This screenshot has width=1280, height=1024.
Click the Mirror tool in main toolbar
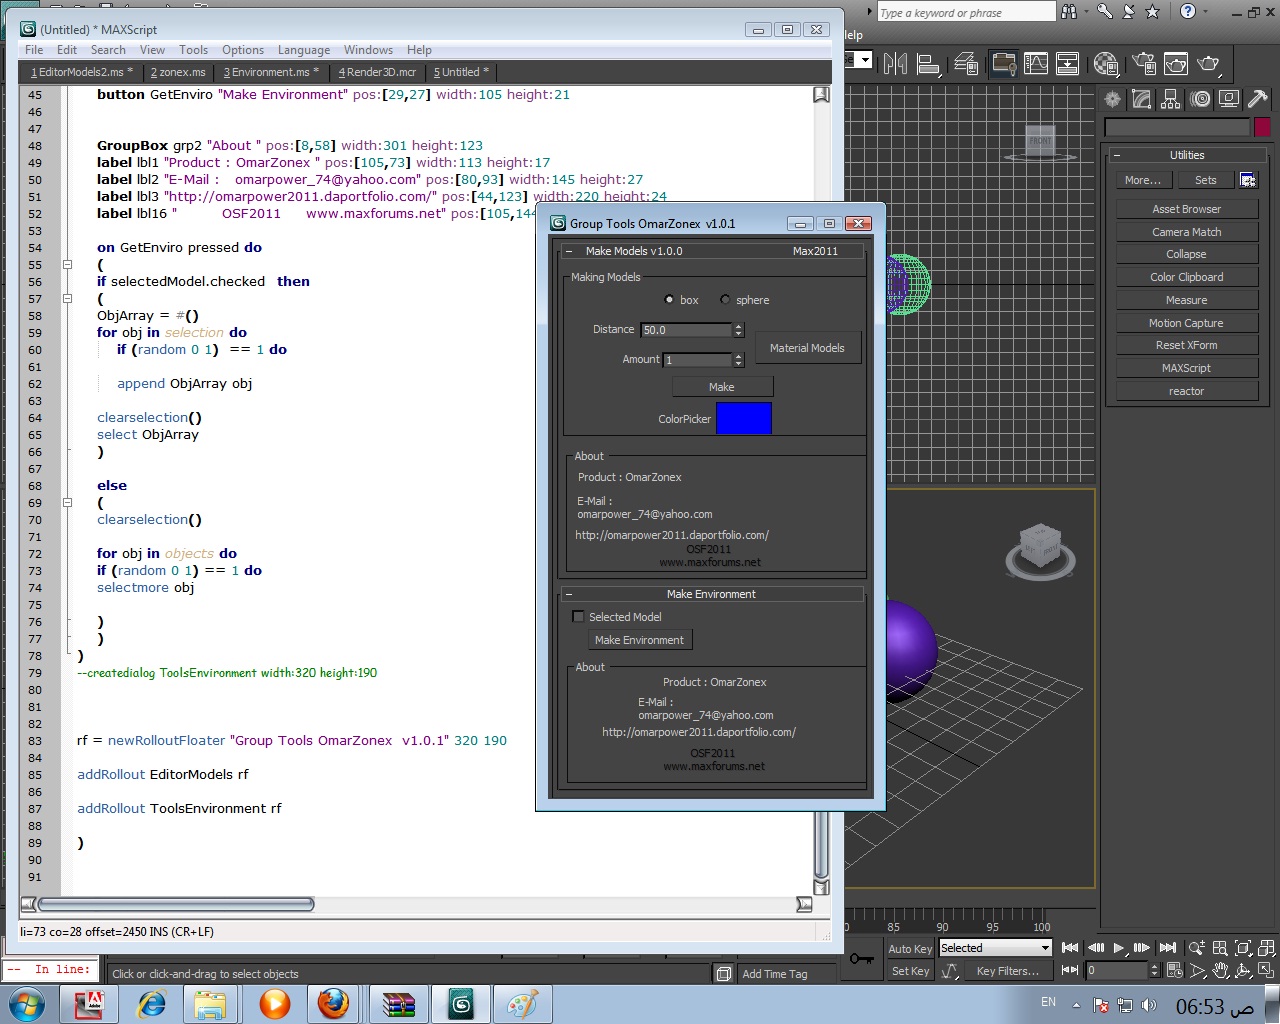[896, 64]
